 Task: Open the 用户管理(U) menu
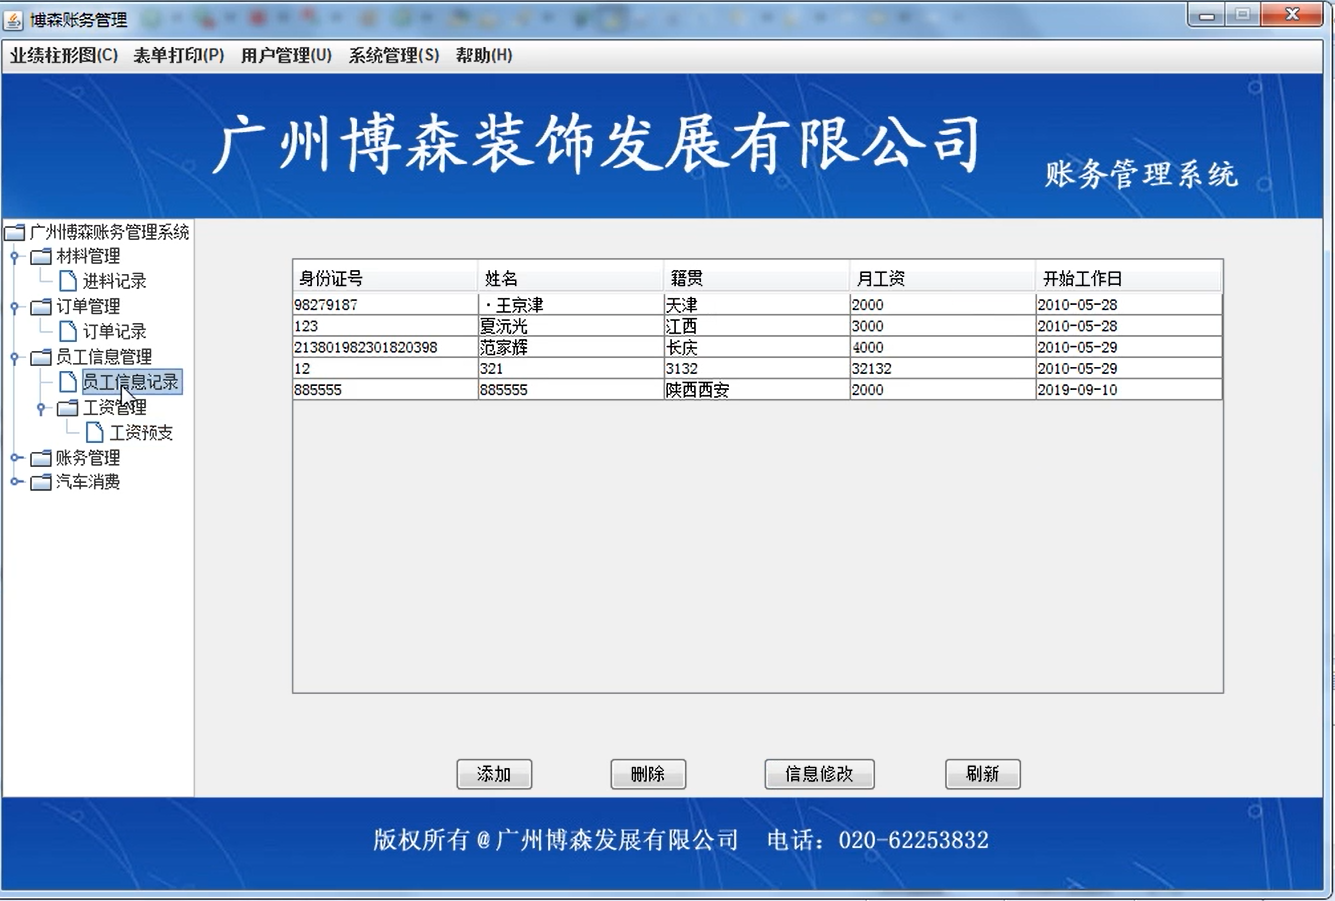pyautogui.click(x=286, y=56)
